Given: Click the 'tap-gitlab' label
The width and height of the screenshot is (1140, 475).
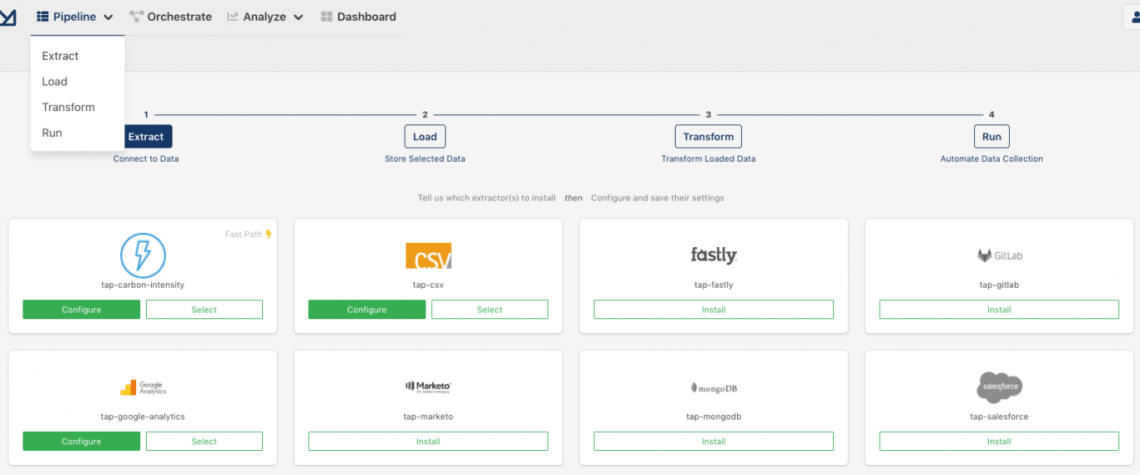Looking at the screenshot, I should 999,285.
